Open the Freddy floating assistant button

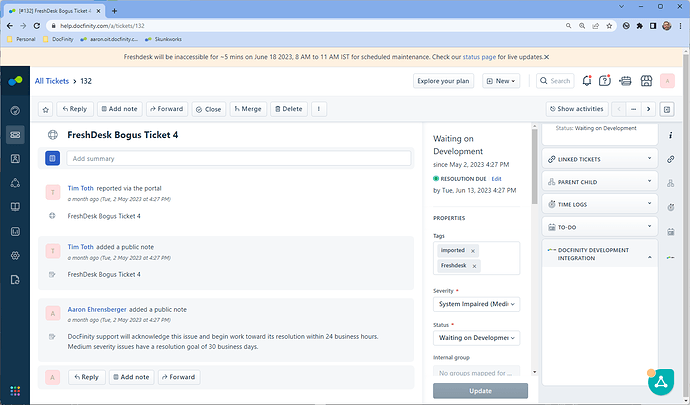(x=661, y=382)
